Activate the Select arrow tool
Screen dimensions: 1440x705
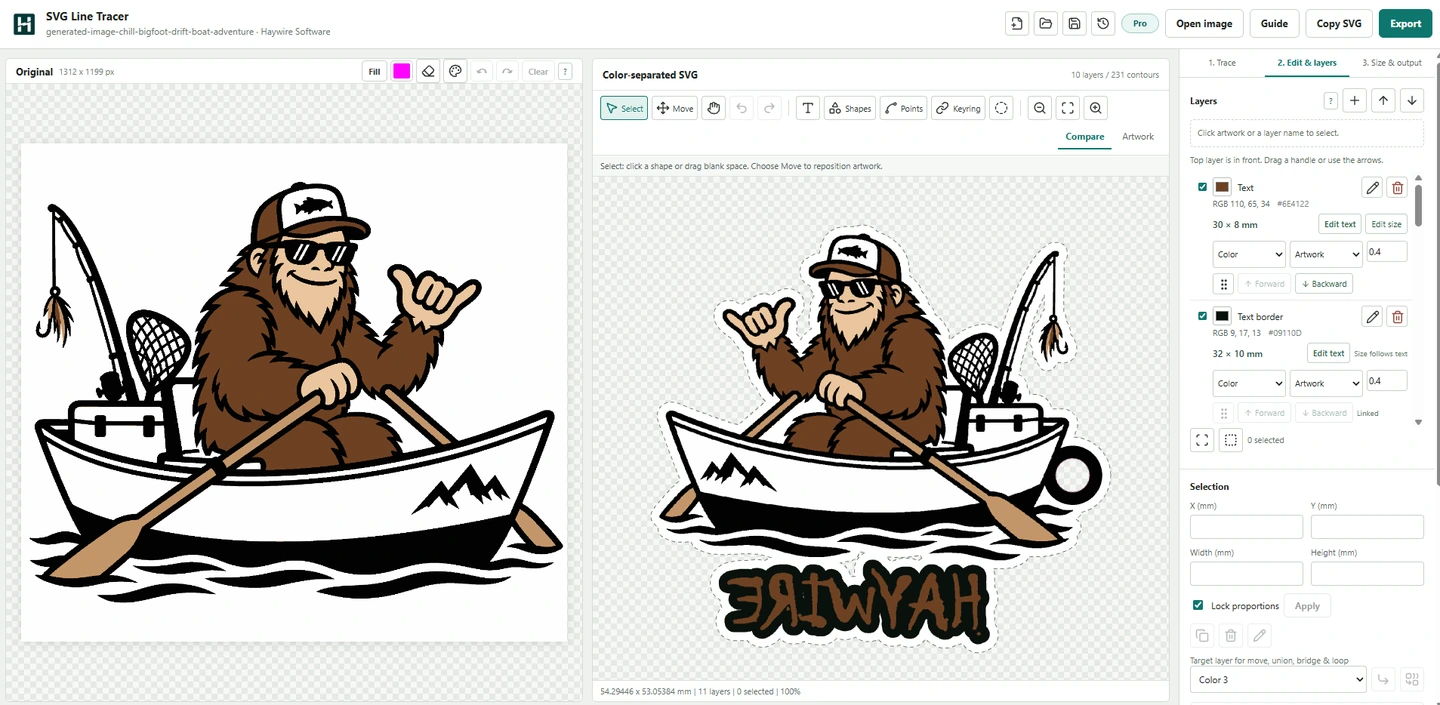(x=624, y=108)
